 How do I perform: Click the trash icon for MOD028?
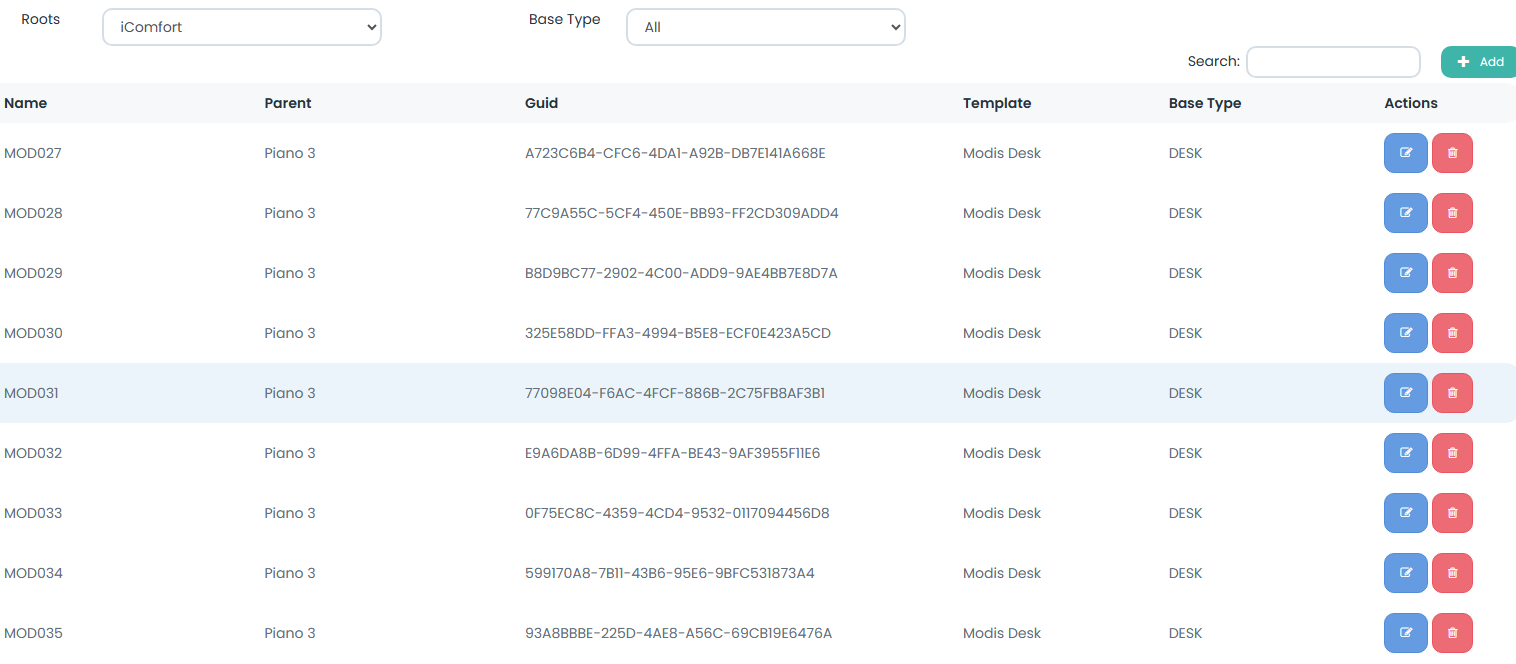tap(1452, 213)
